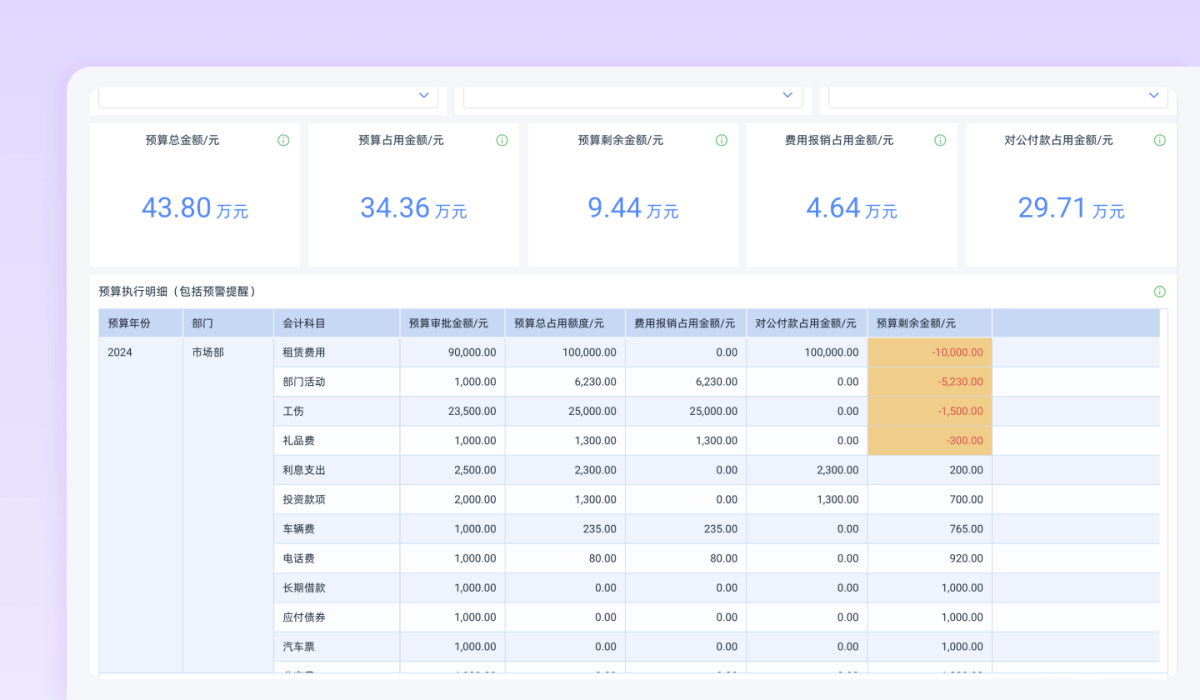Click info icon beside 预算执行明细 table title
The width and height of the screenshot is (1200, 700).
[1159, 292]
